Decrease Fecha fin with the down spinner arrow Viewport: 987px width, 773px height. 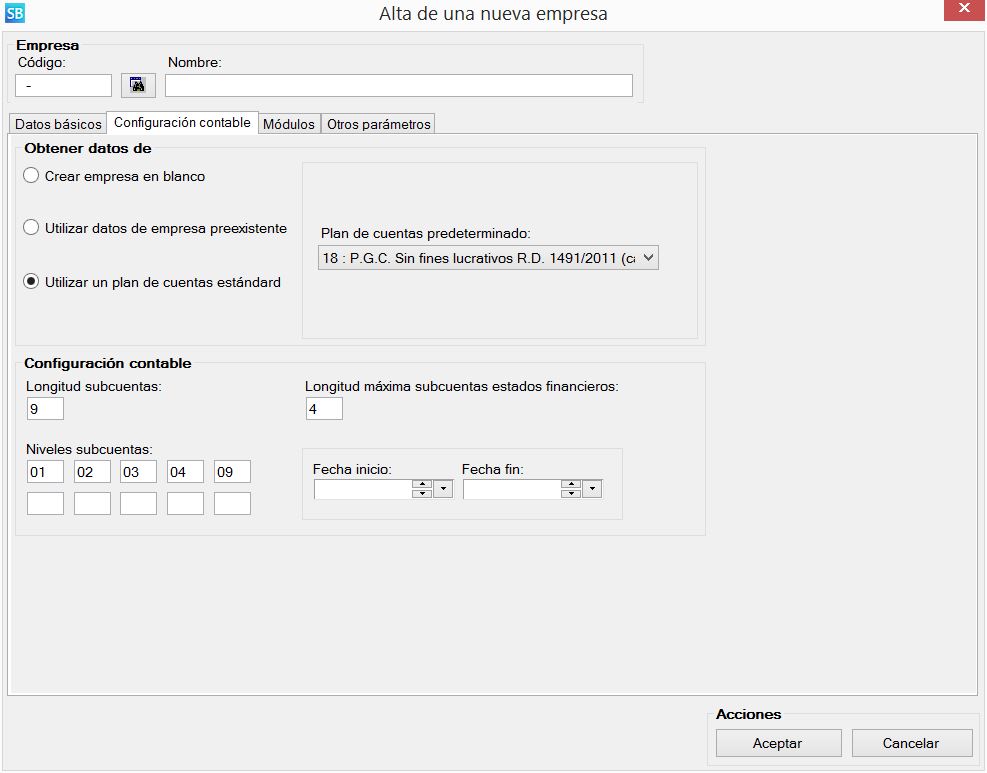tap(571, 493)
